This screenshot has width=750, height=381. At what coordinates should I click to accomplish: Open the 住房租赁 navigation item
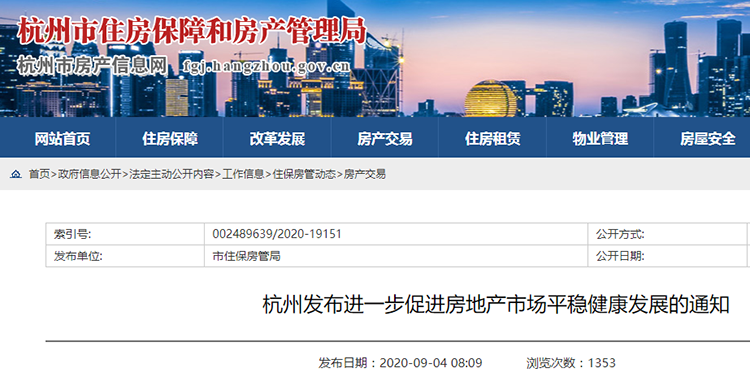click(x=493, y=139)
